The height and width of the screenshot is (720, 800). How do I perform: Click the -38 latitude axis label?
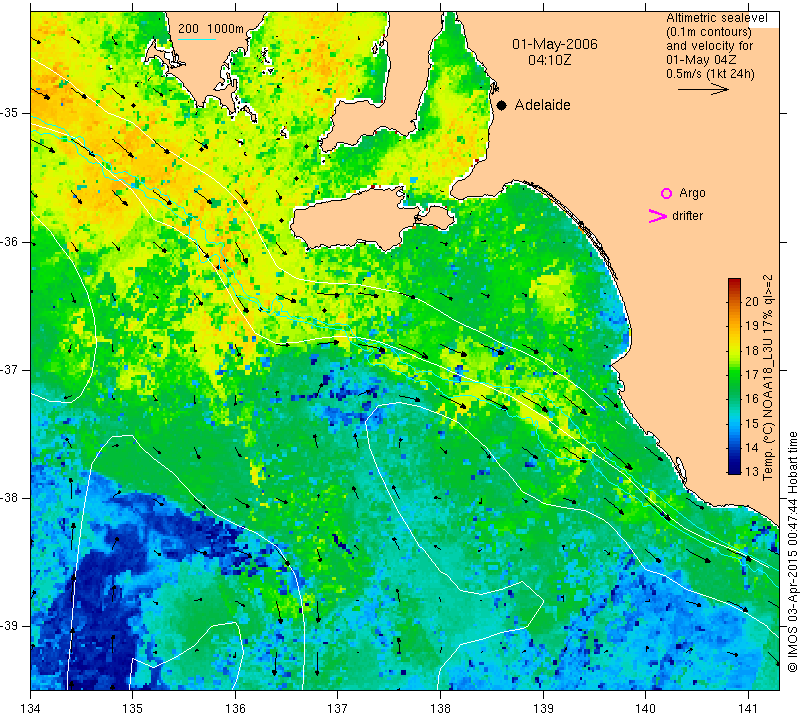tap(9, 498)
